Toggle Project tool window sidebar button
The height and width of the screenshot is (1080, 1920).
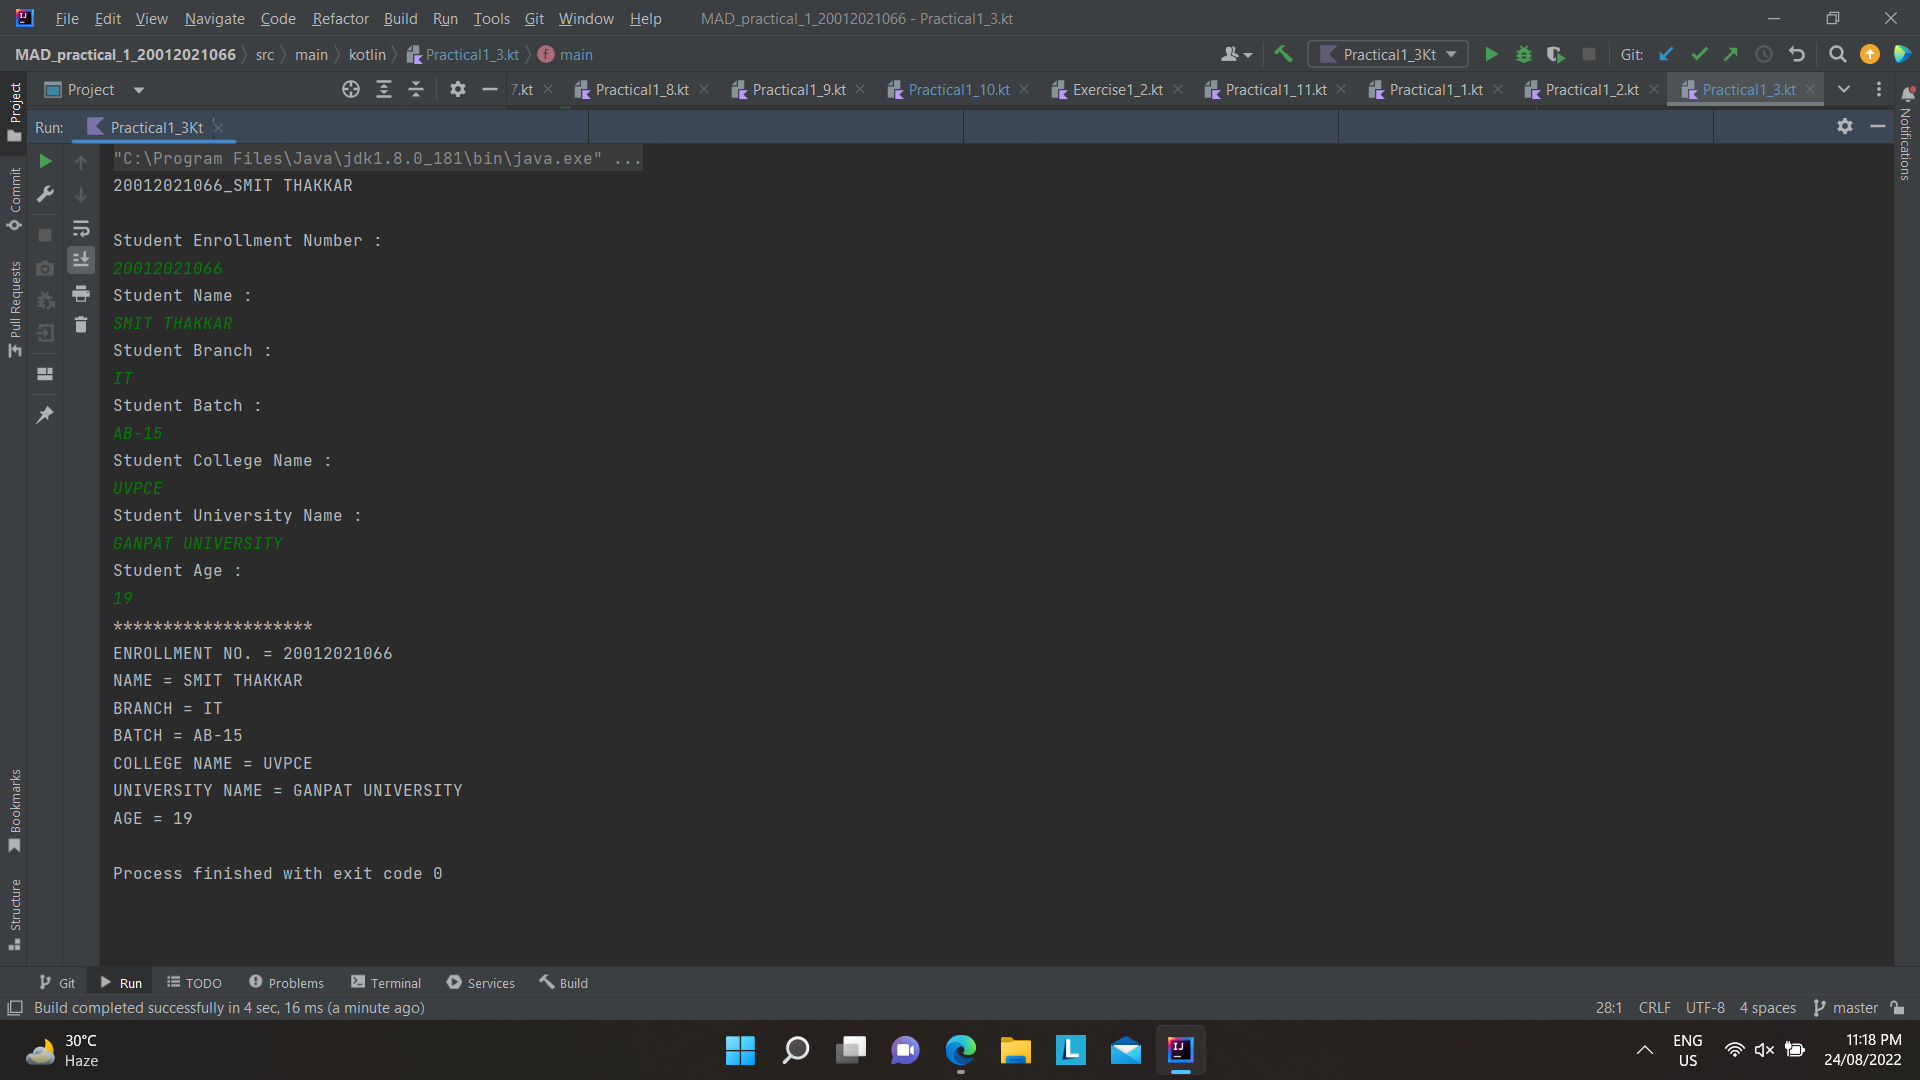[x=14, y=112]
